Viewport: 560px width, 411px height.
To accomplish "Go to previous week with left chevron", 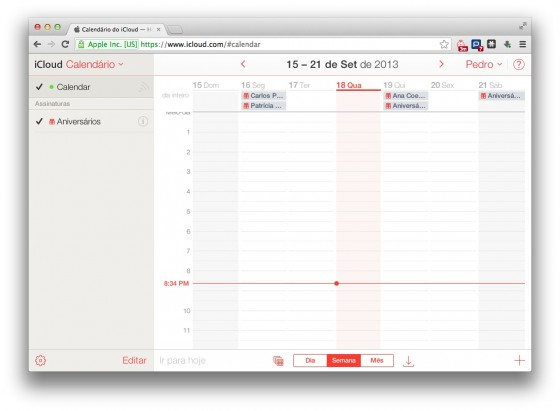I will (x=243, y=64).
